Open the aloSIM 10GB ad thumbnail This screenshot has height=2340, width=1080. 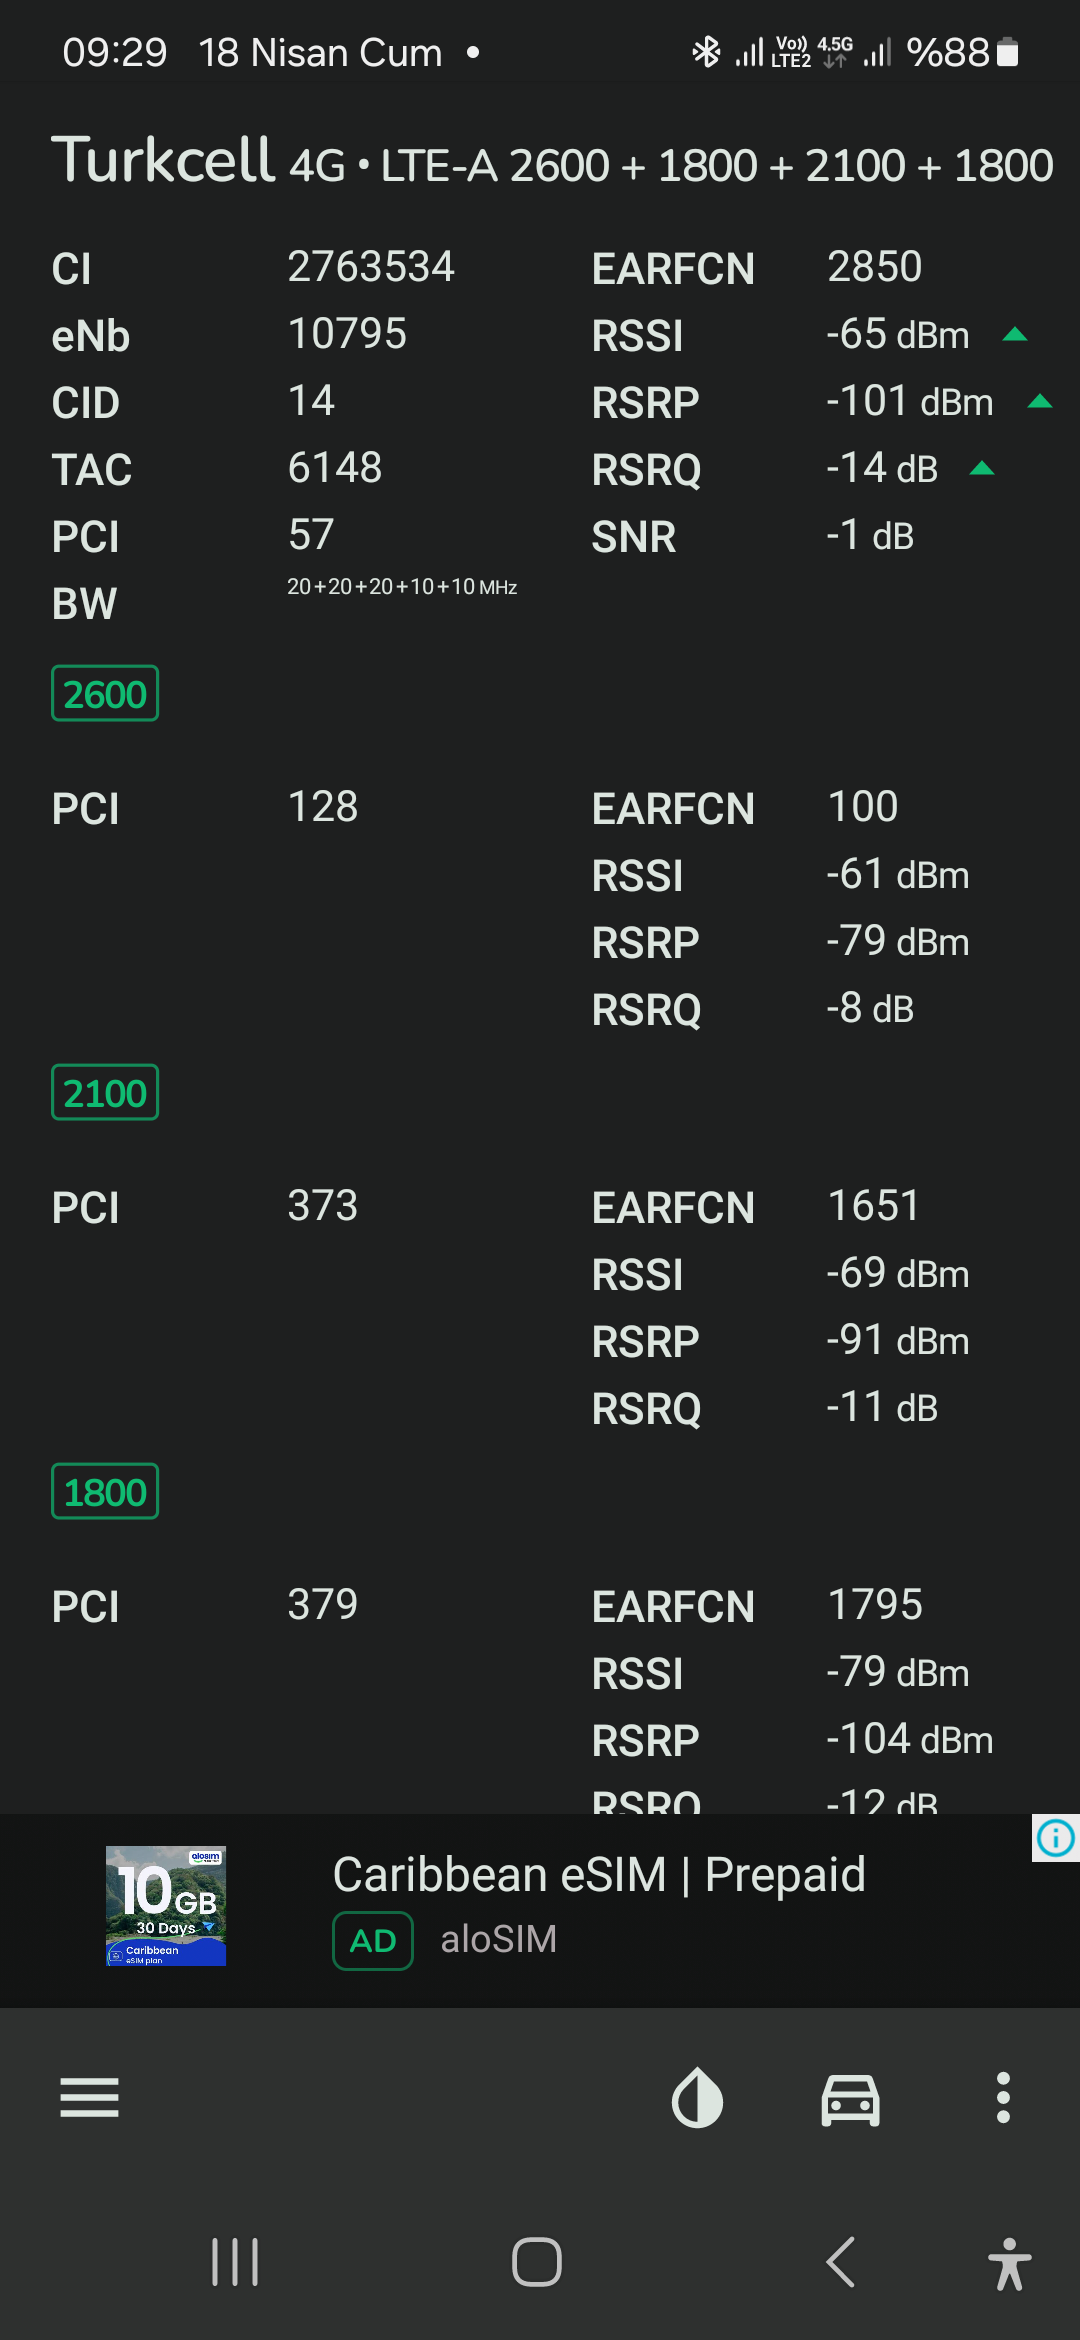[166, 1906]
